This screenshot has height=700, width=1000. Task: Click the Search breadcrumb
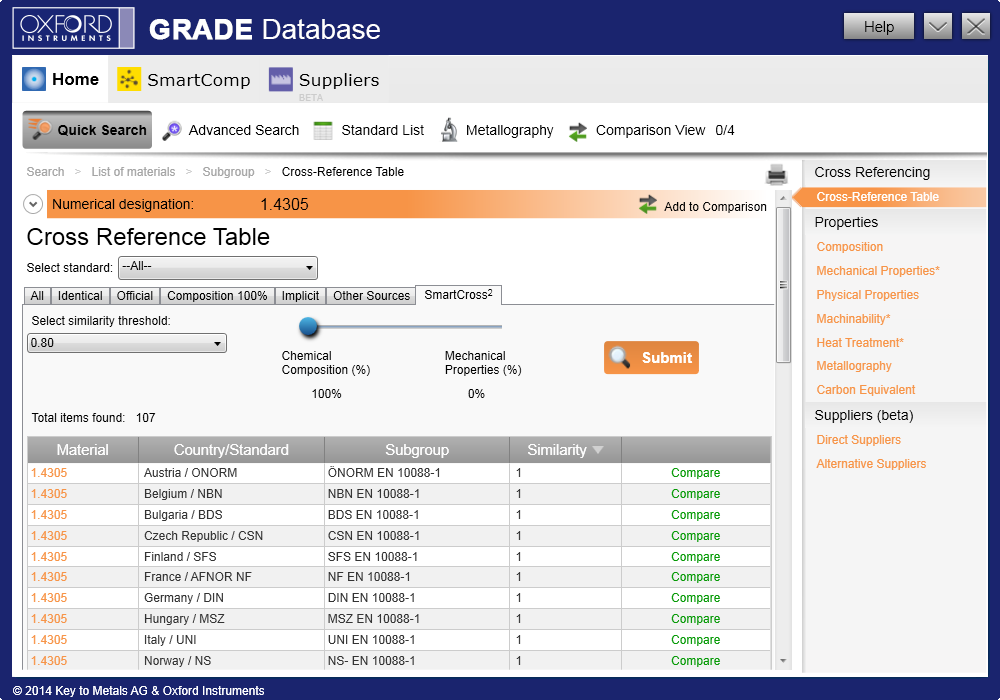pyautogui.click(x=45, y=172)
